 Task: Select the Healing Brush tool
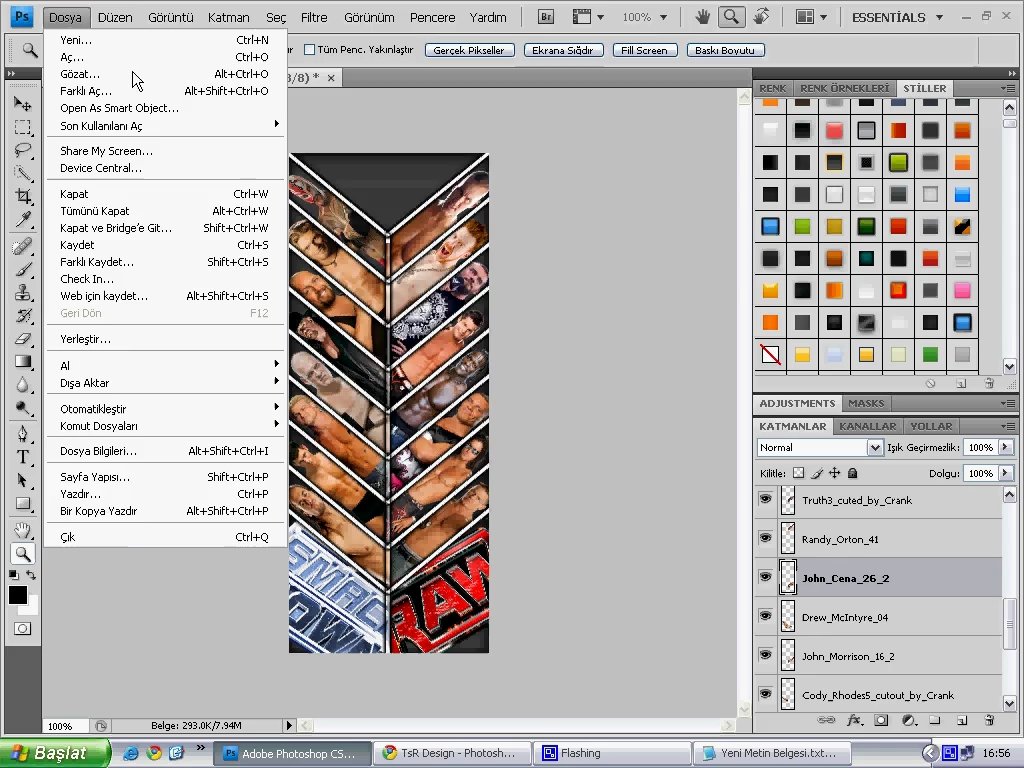click(x=23, y=246)
